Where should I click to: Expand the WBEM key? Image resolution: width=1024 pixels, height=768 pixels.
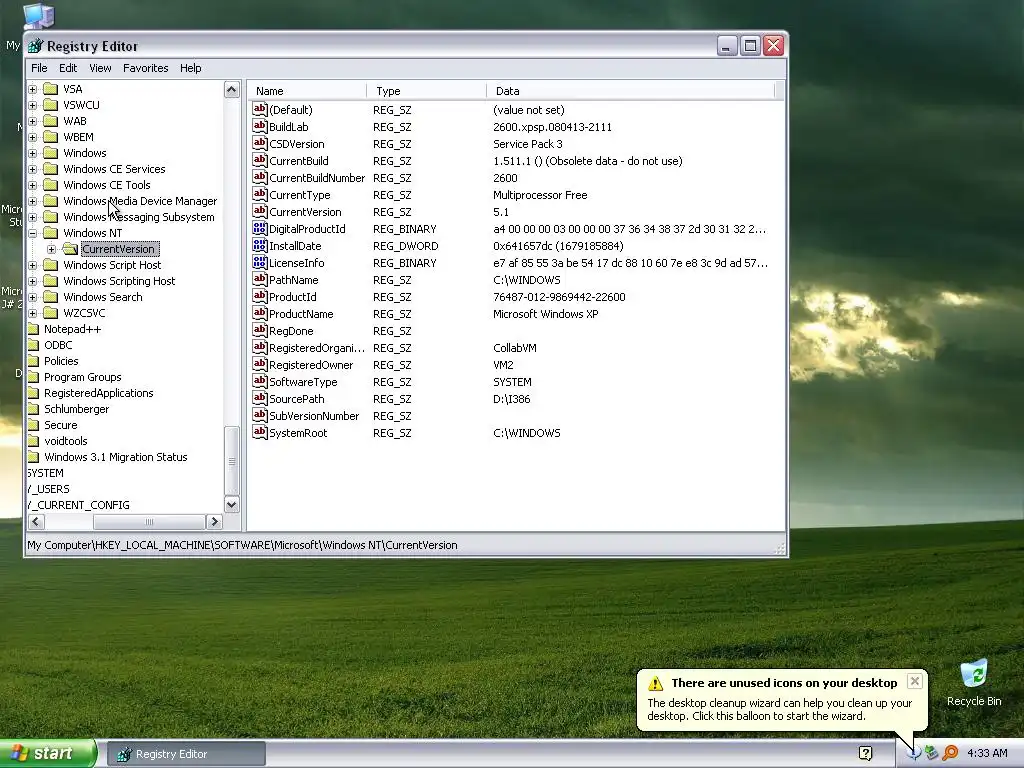click(33, 137)
